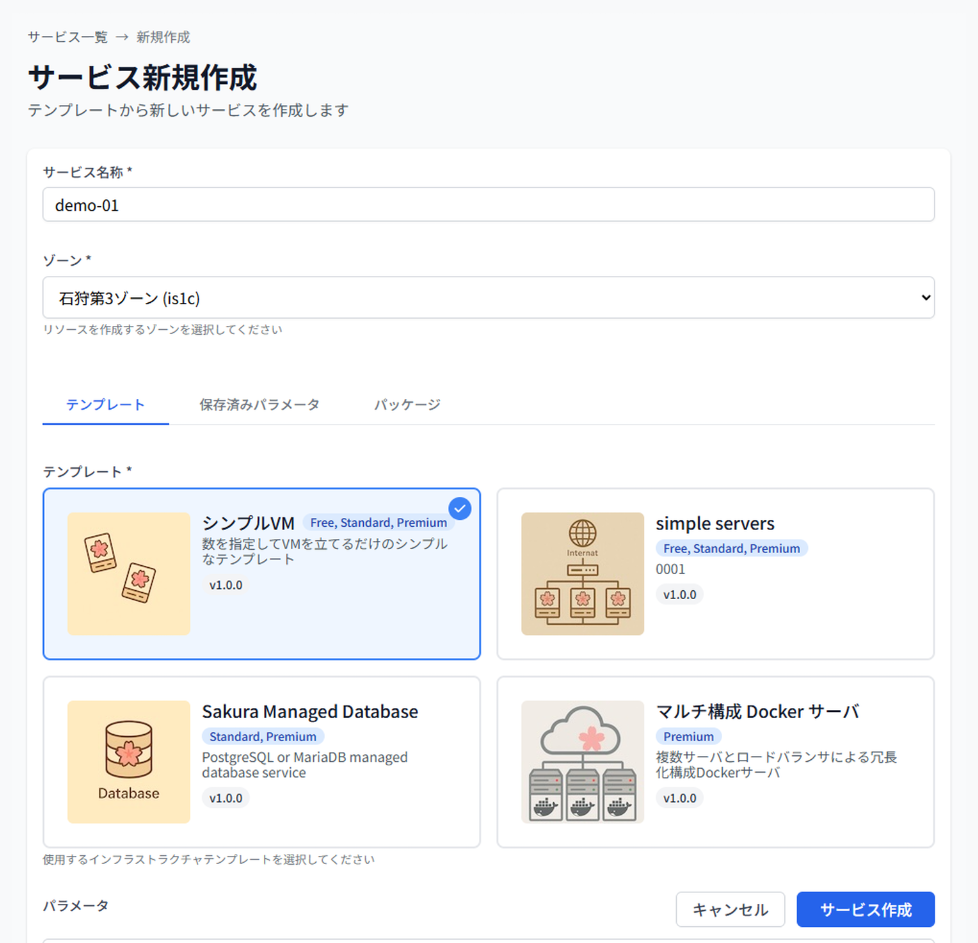Click the キャンセル button

pos(730,909)
